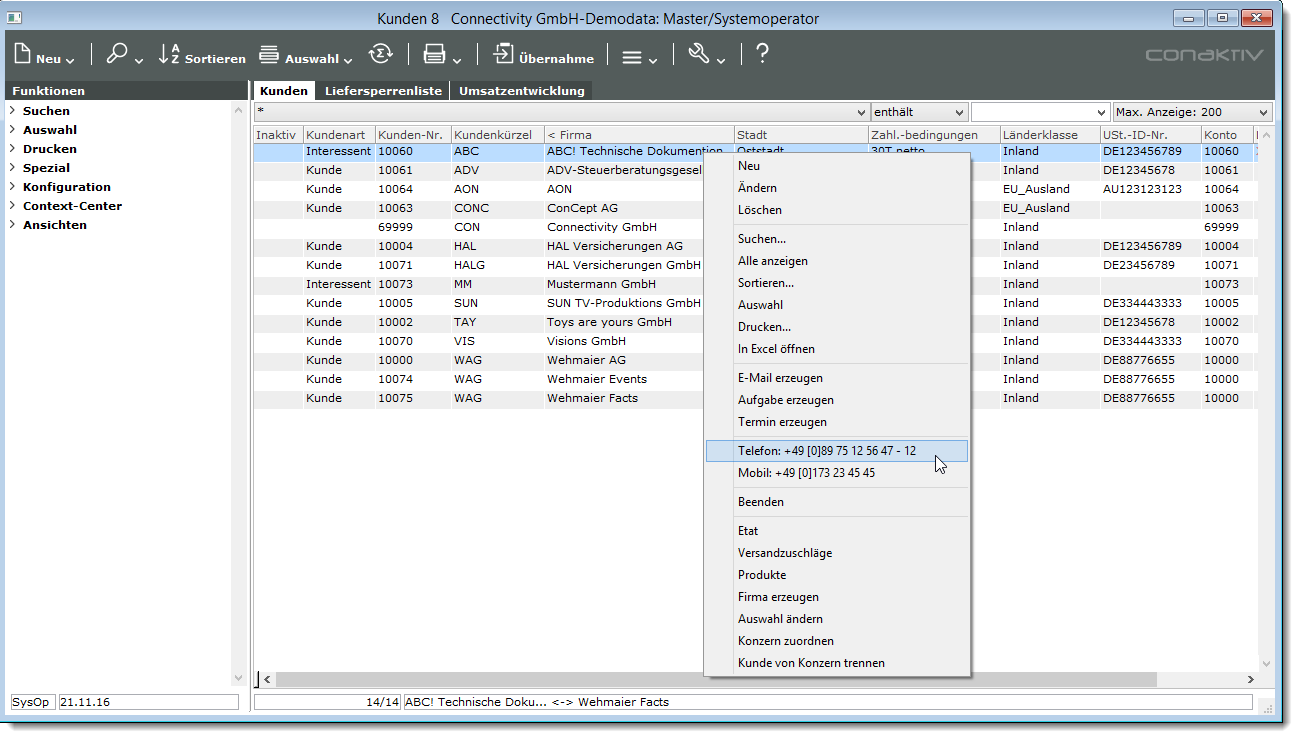Viewport: 1298px width, 738px height.
Task: Click the Kunden-Nr. column header
Action: 412,135
